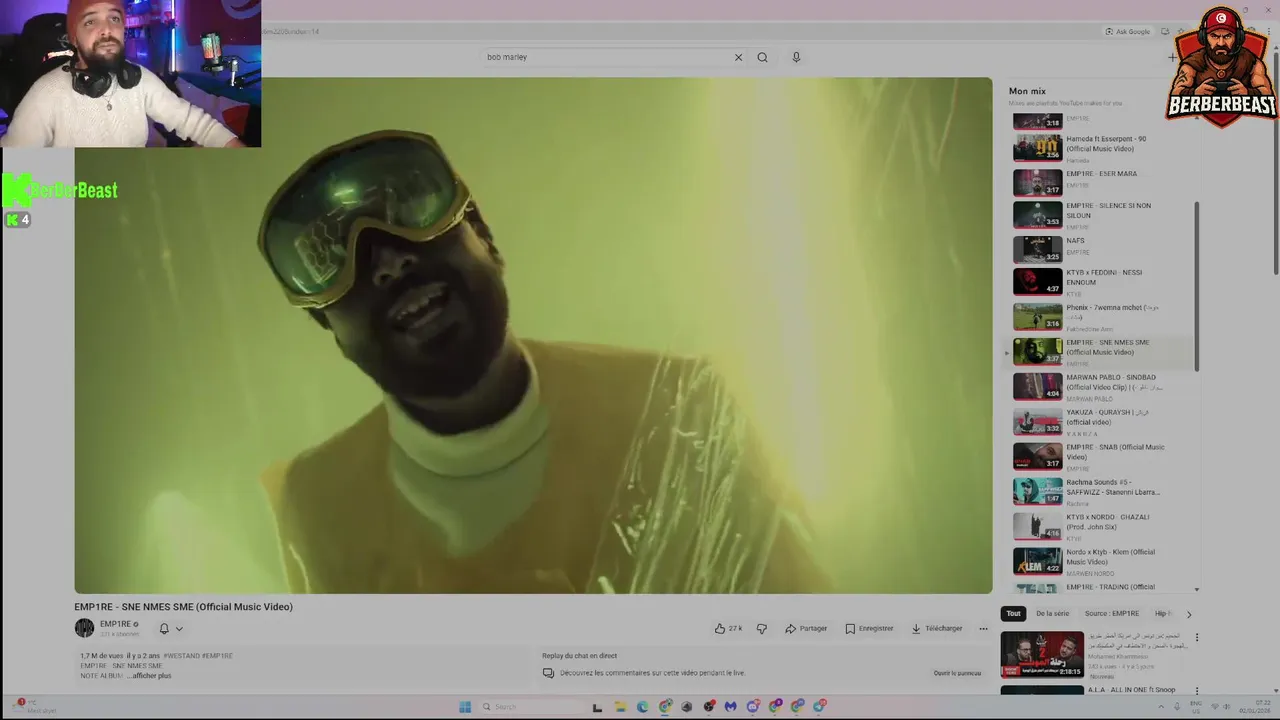Click the video title 'EMP1RE - SNE NMES SME'

(183, 607)
